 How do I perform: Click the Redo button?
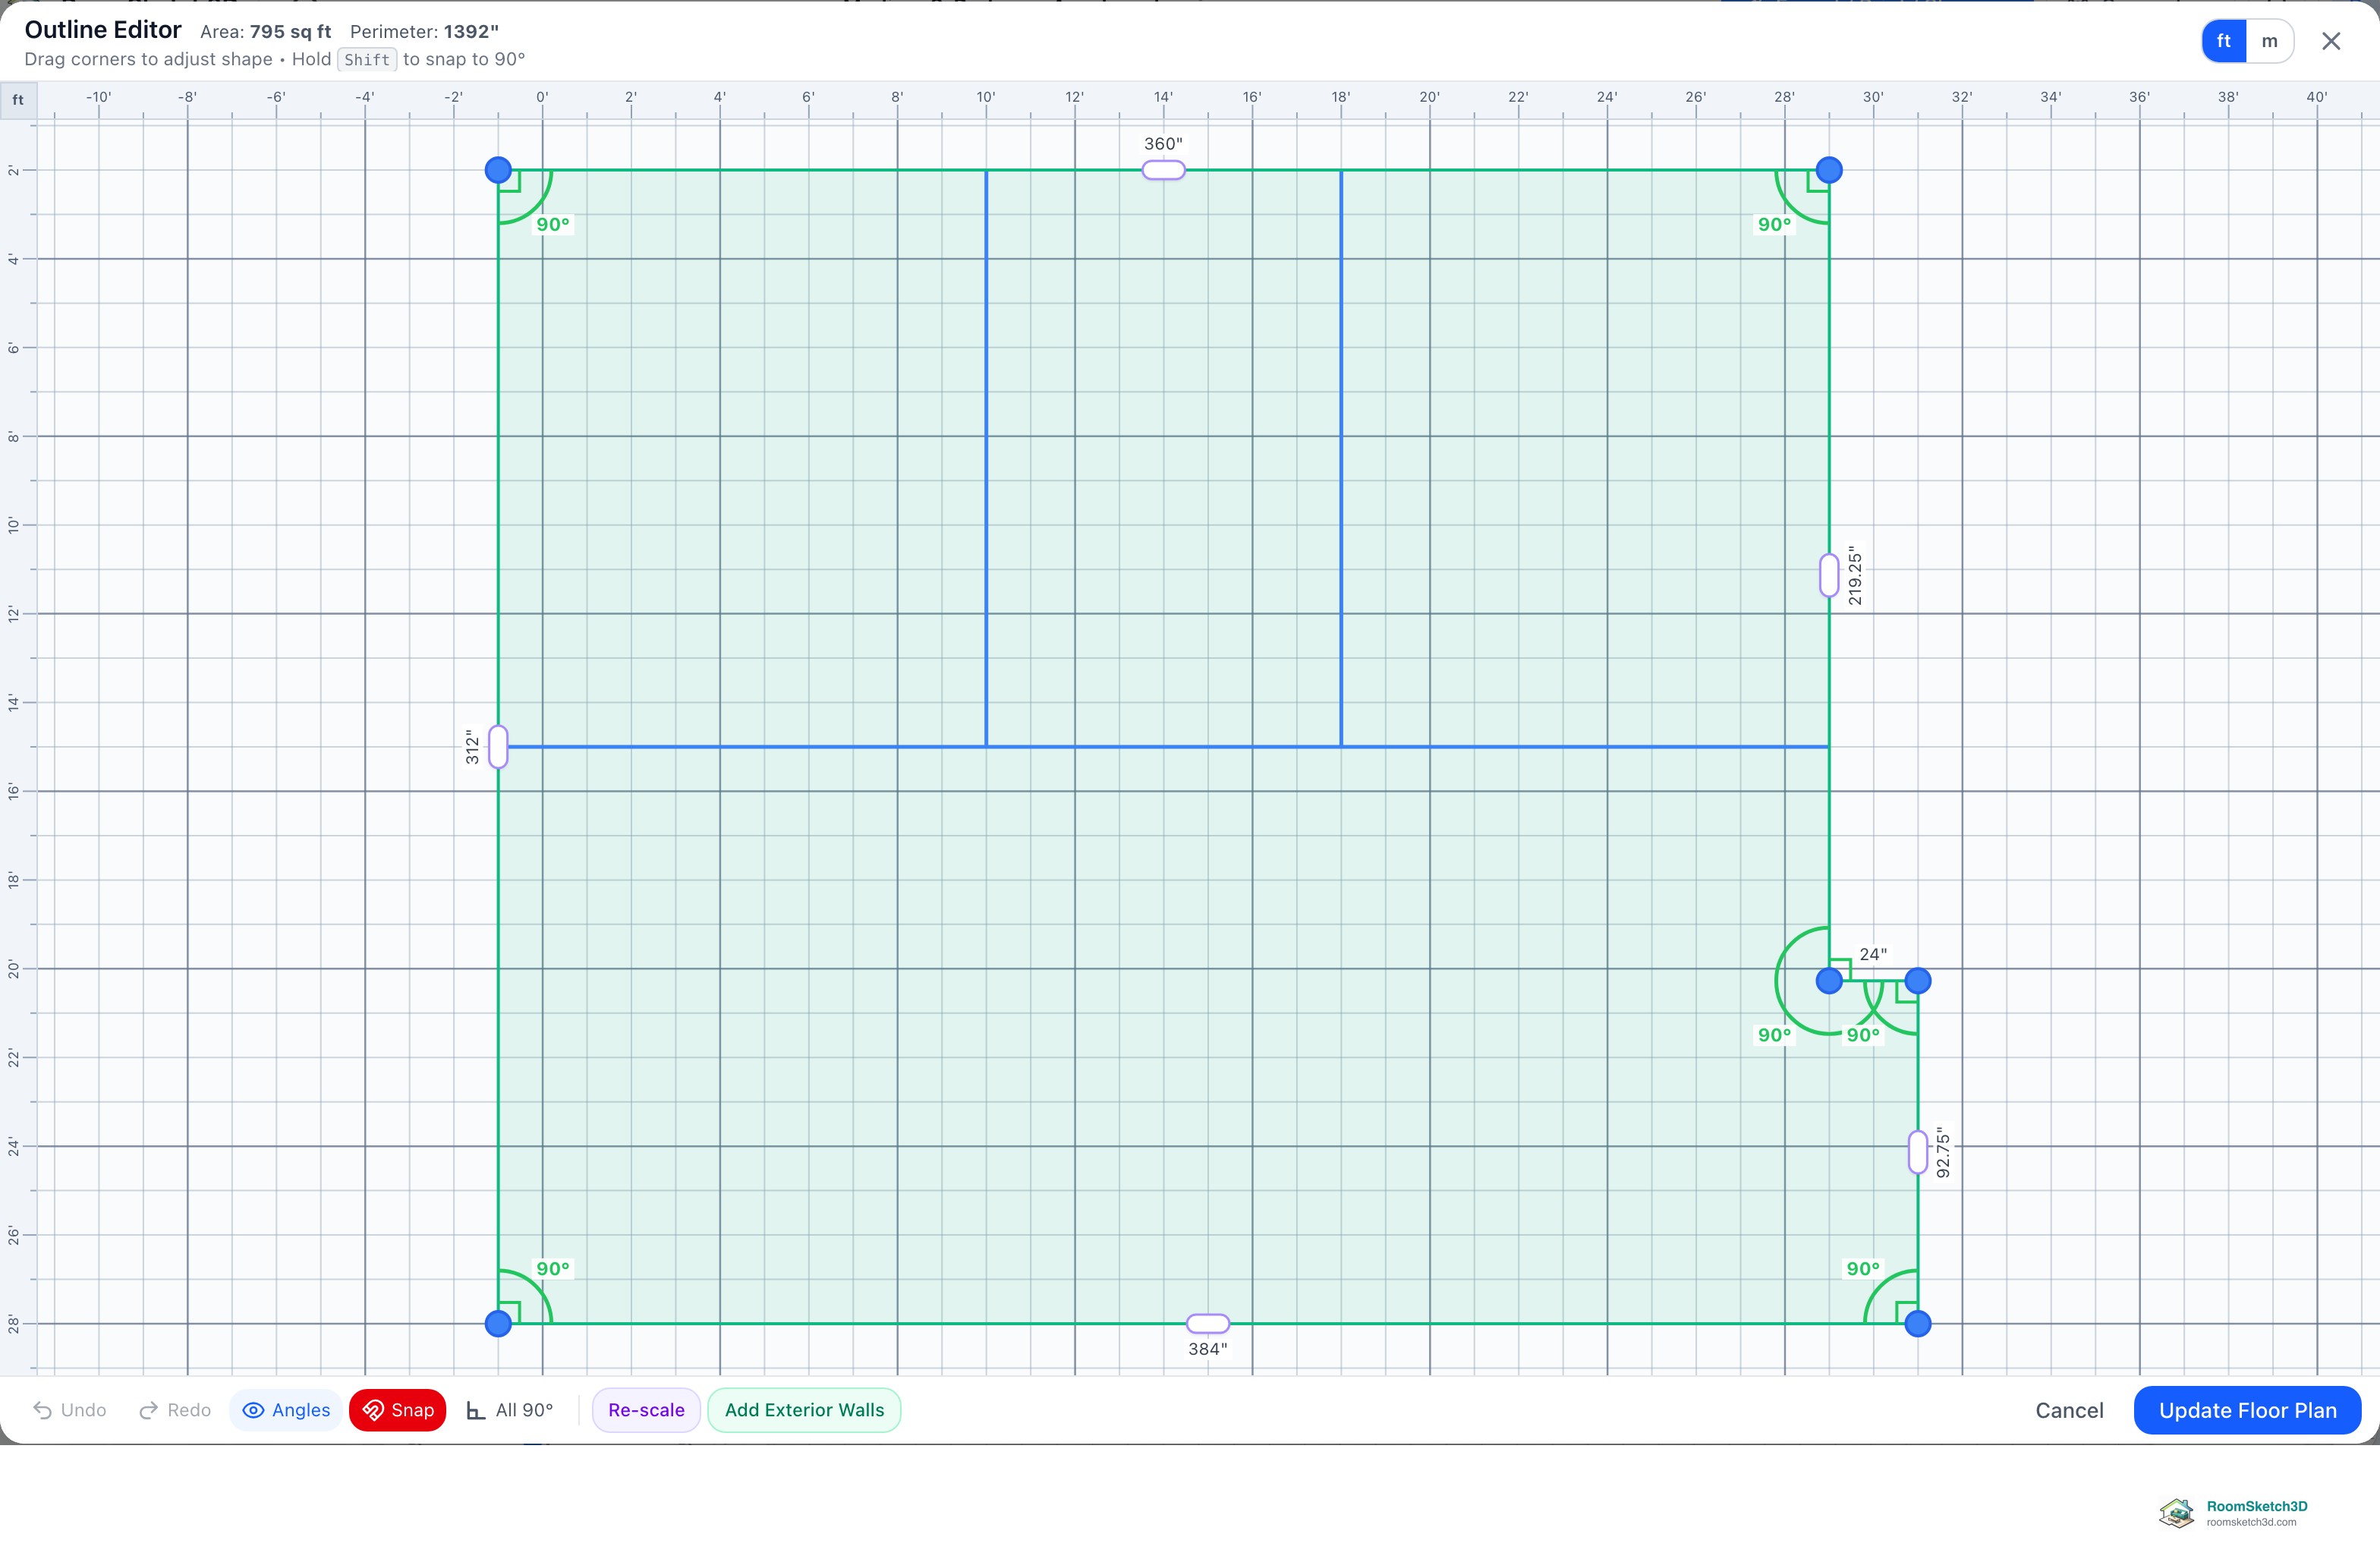tap(175, 1410)
